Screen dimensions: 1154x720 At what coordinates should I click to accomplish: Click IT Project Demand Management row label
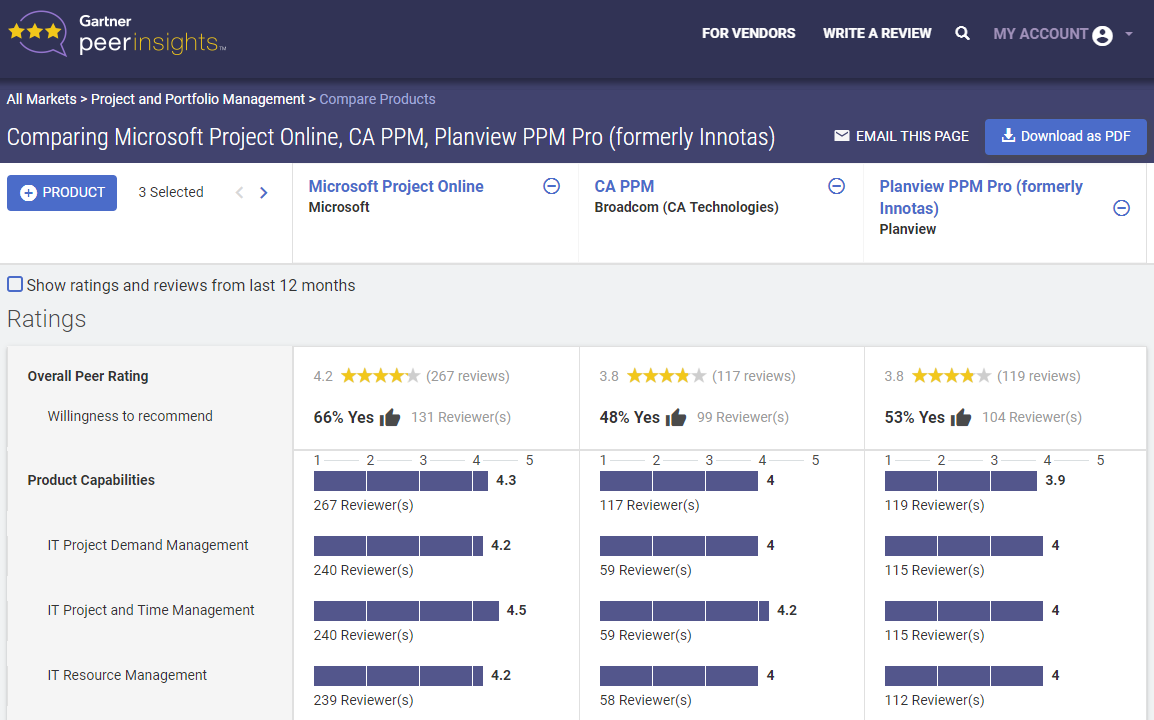148,545
